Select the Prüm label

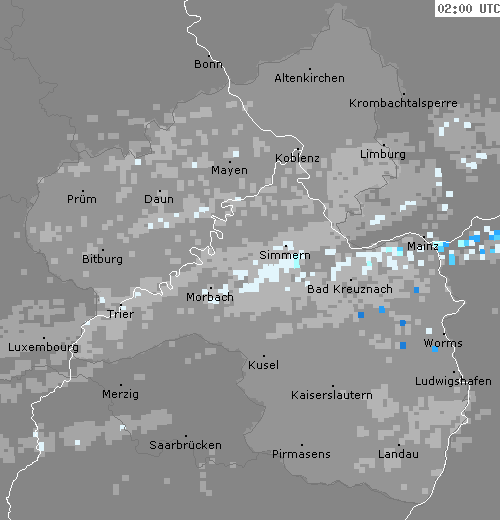(82, 199)
